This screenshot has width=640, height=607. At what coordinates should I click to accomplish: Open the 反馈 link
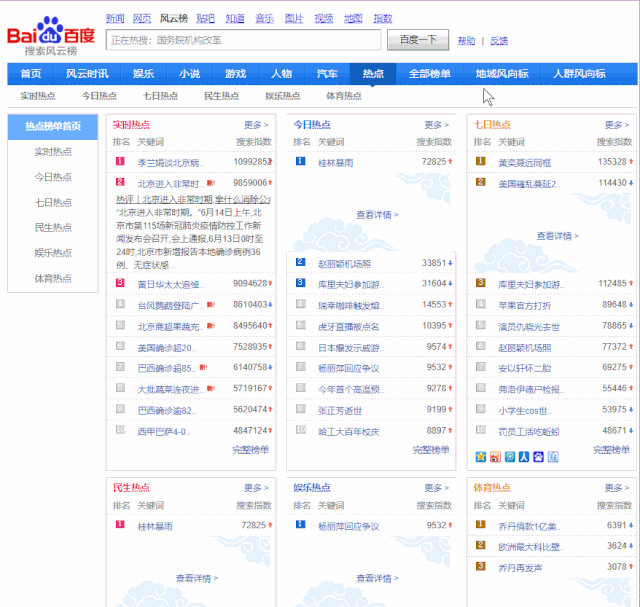(499, 41)
